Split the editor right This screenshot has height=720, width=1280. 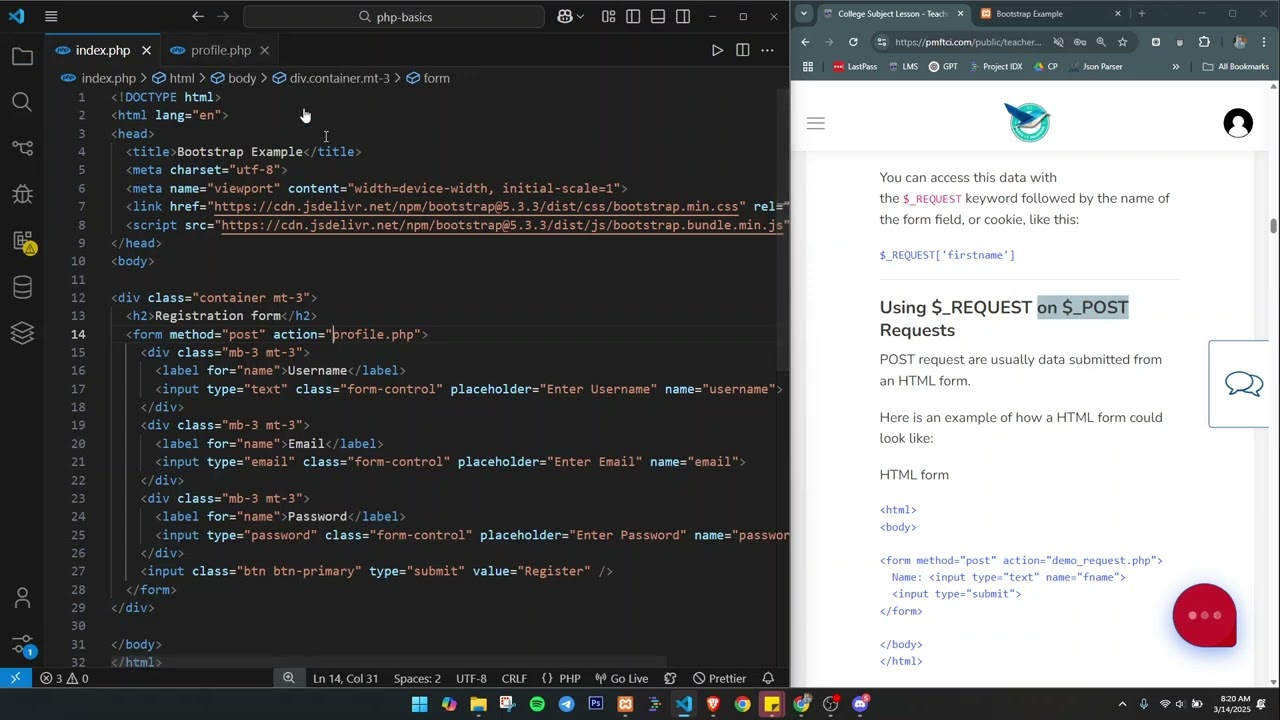742,50
